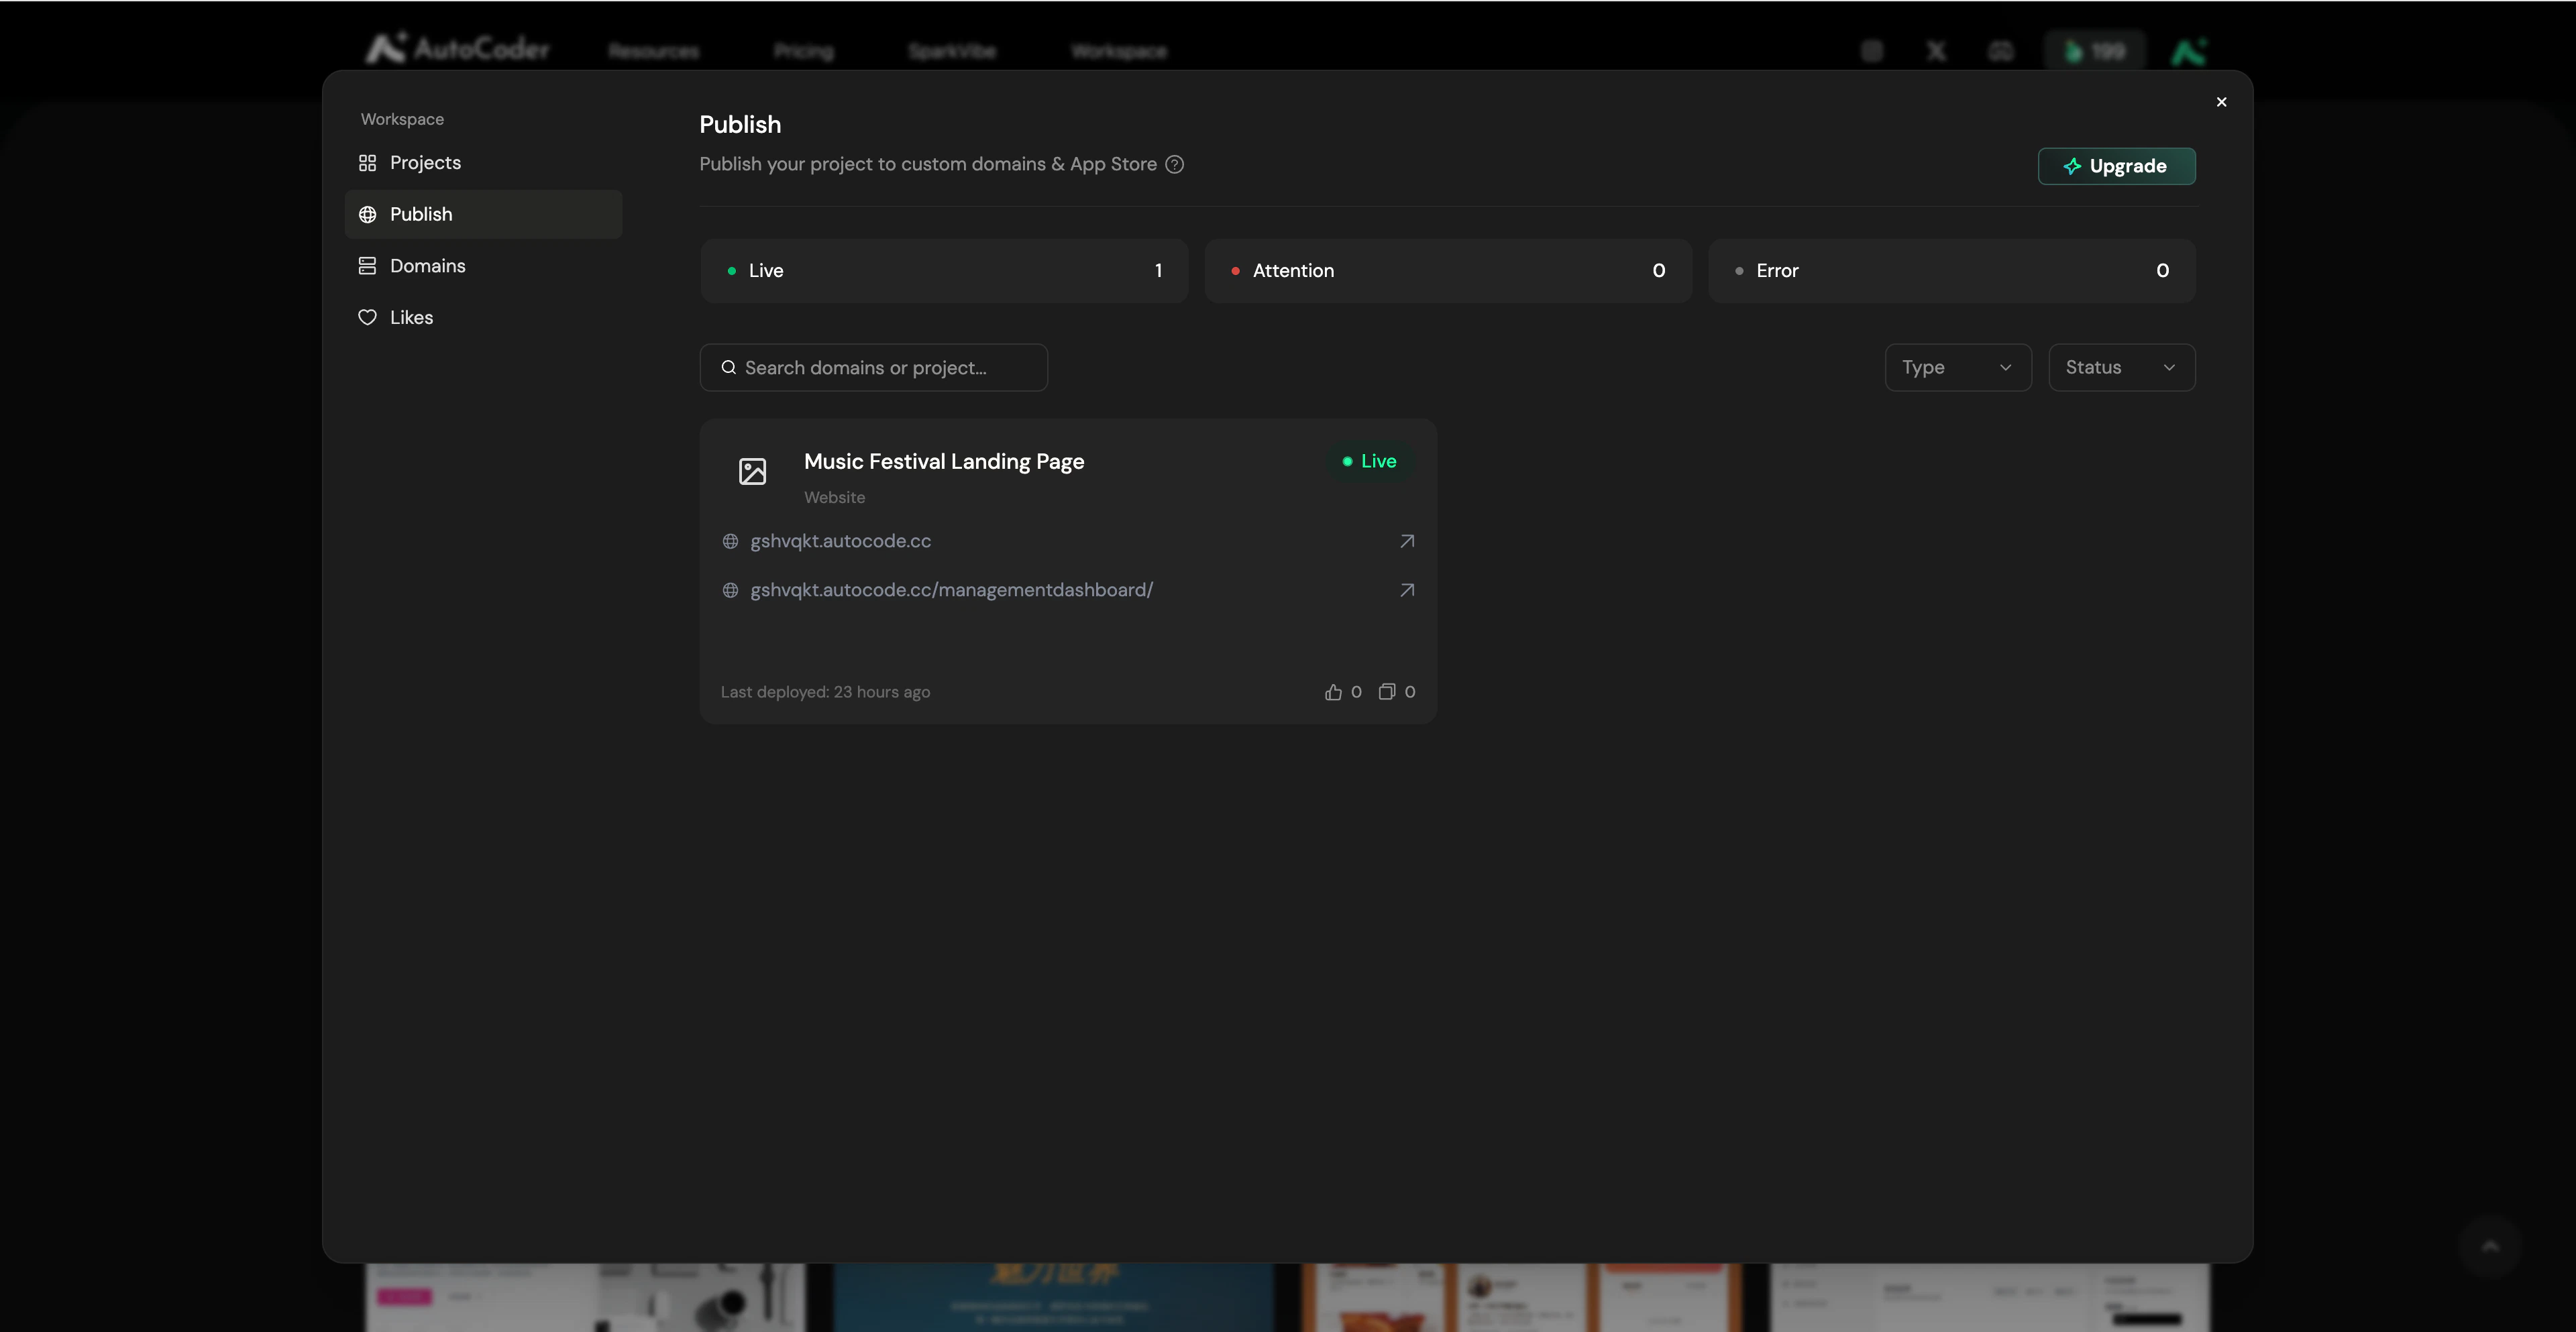Click the Upgrade button
This screenshot has width=2576, height=1332.
coord(2116,166)
